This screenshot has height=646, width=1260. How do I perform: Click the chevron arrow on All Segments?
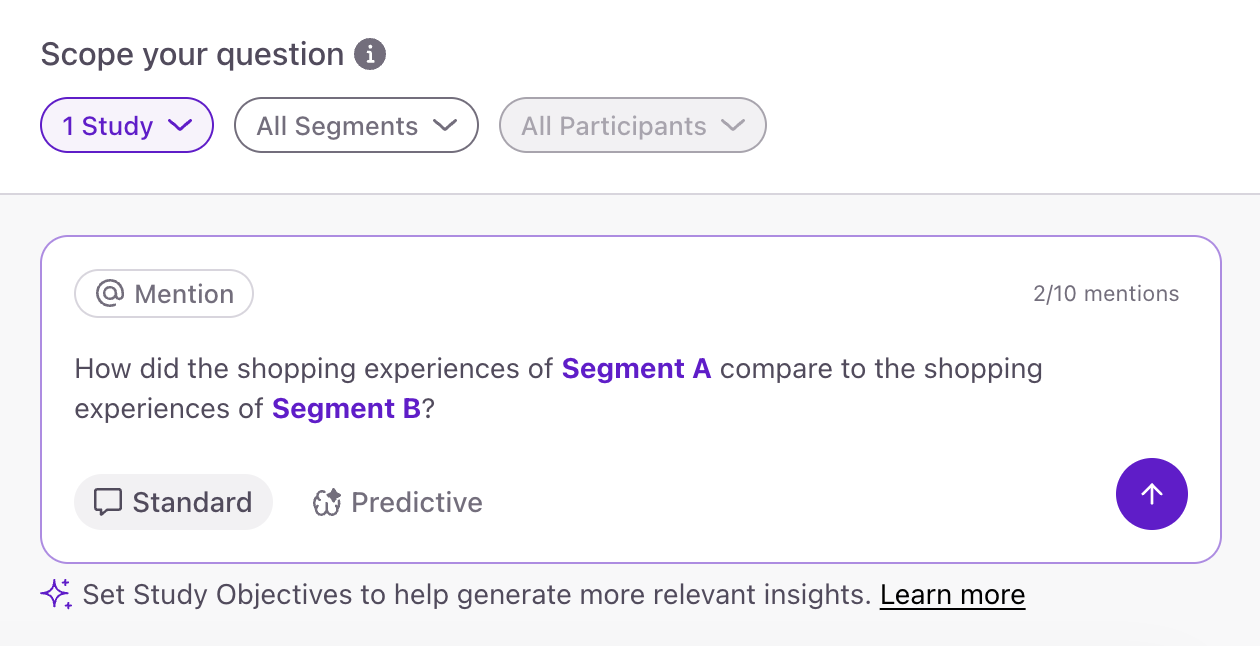click(444, 126)
